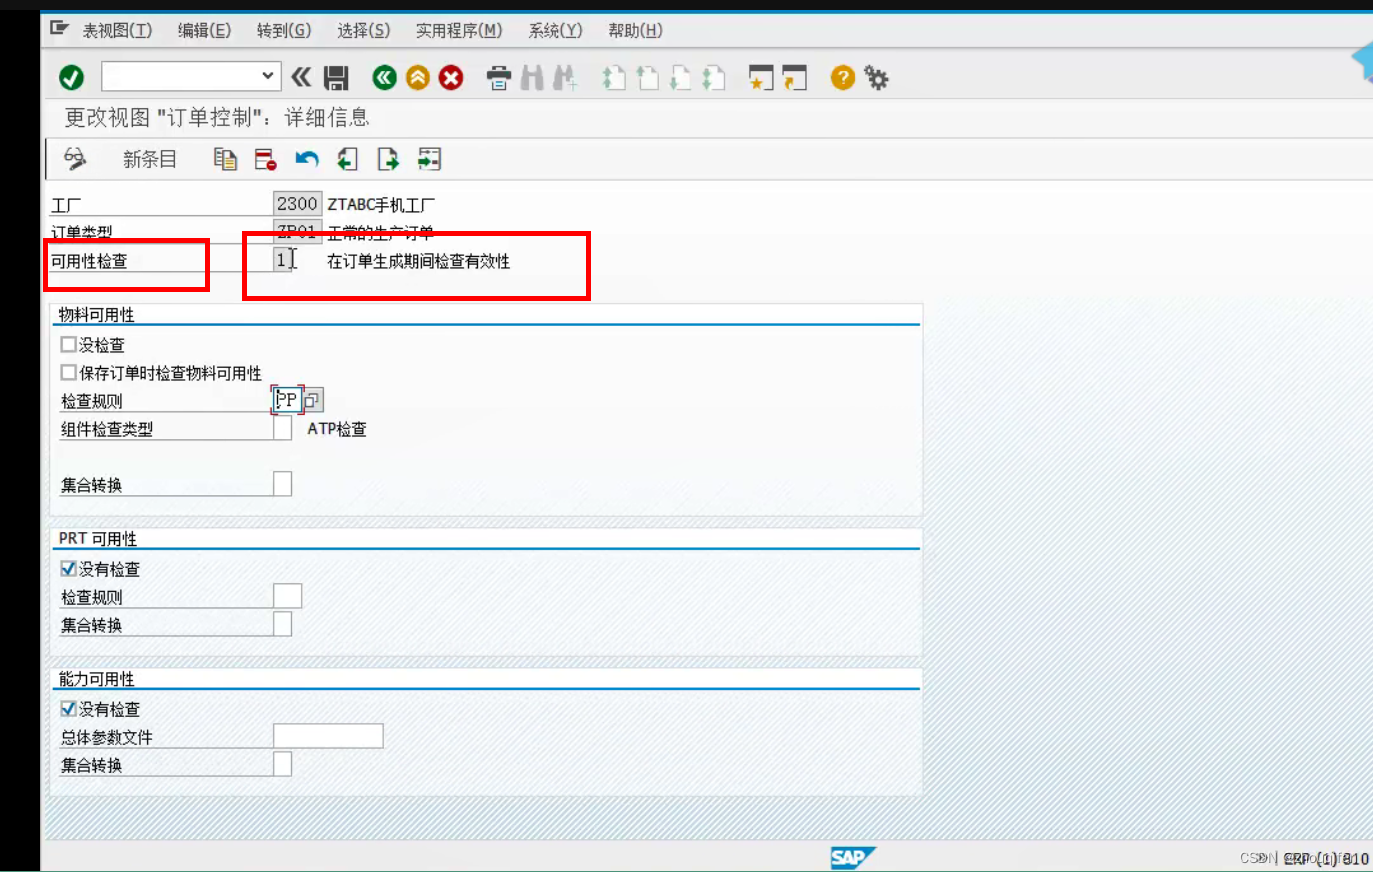1373x875 pixels.
Task: Click the Next Page icon
Action: pyautogui.click(x=680, y=77)
